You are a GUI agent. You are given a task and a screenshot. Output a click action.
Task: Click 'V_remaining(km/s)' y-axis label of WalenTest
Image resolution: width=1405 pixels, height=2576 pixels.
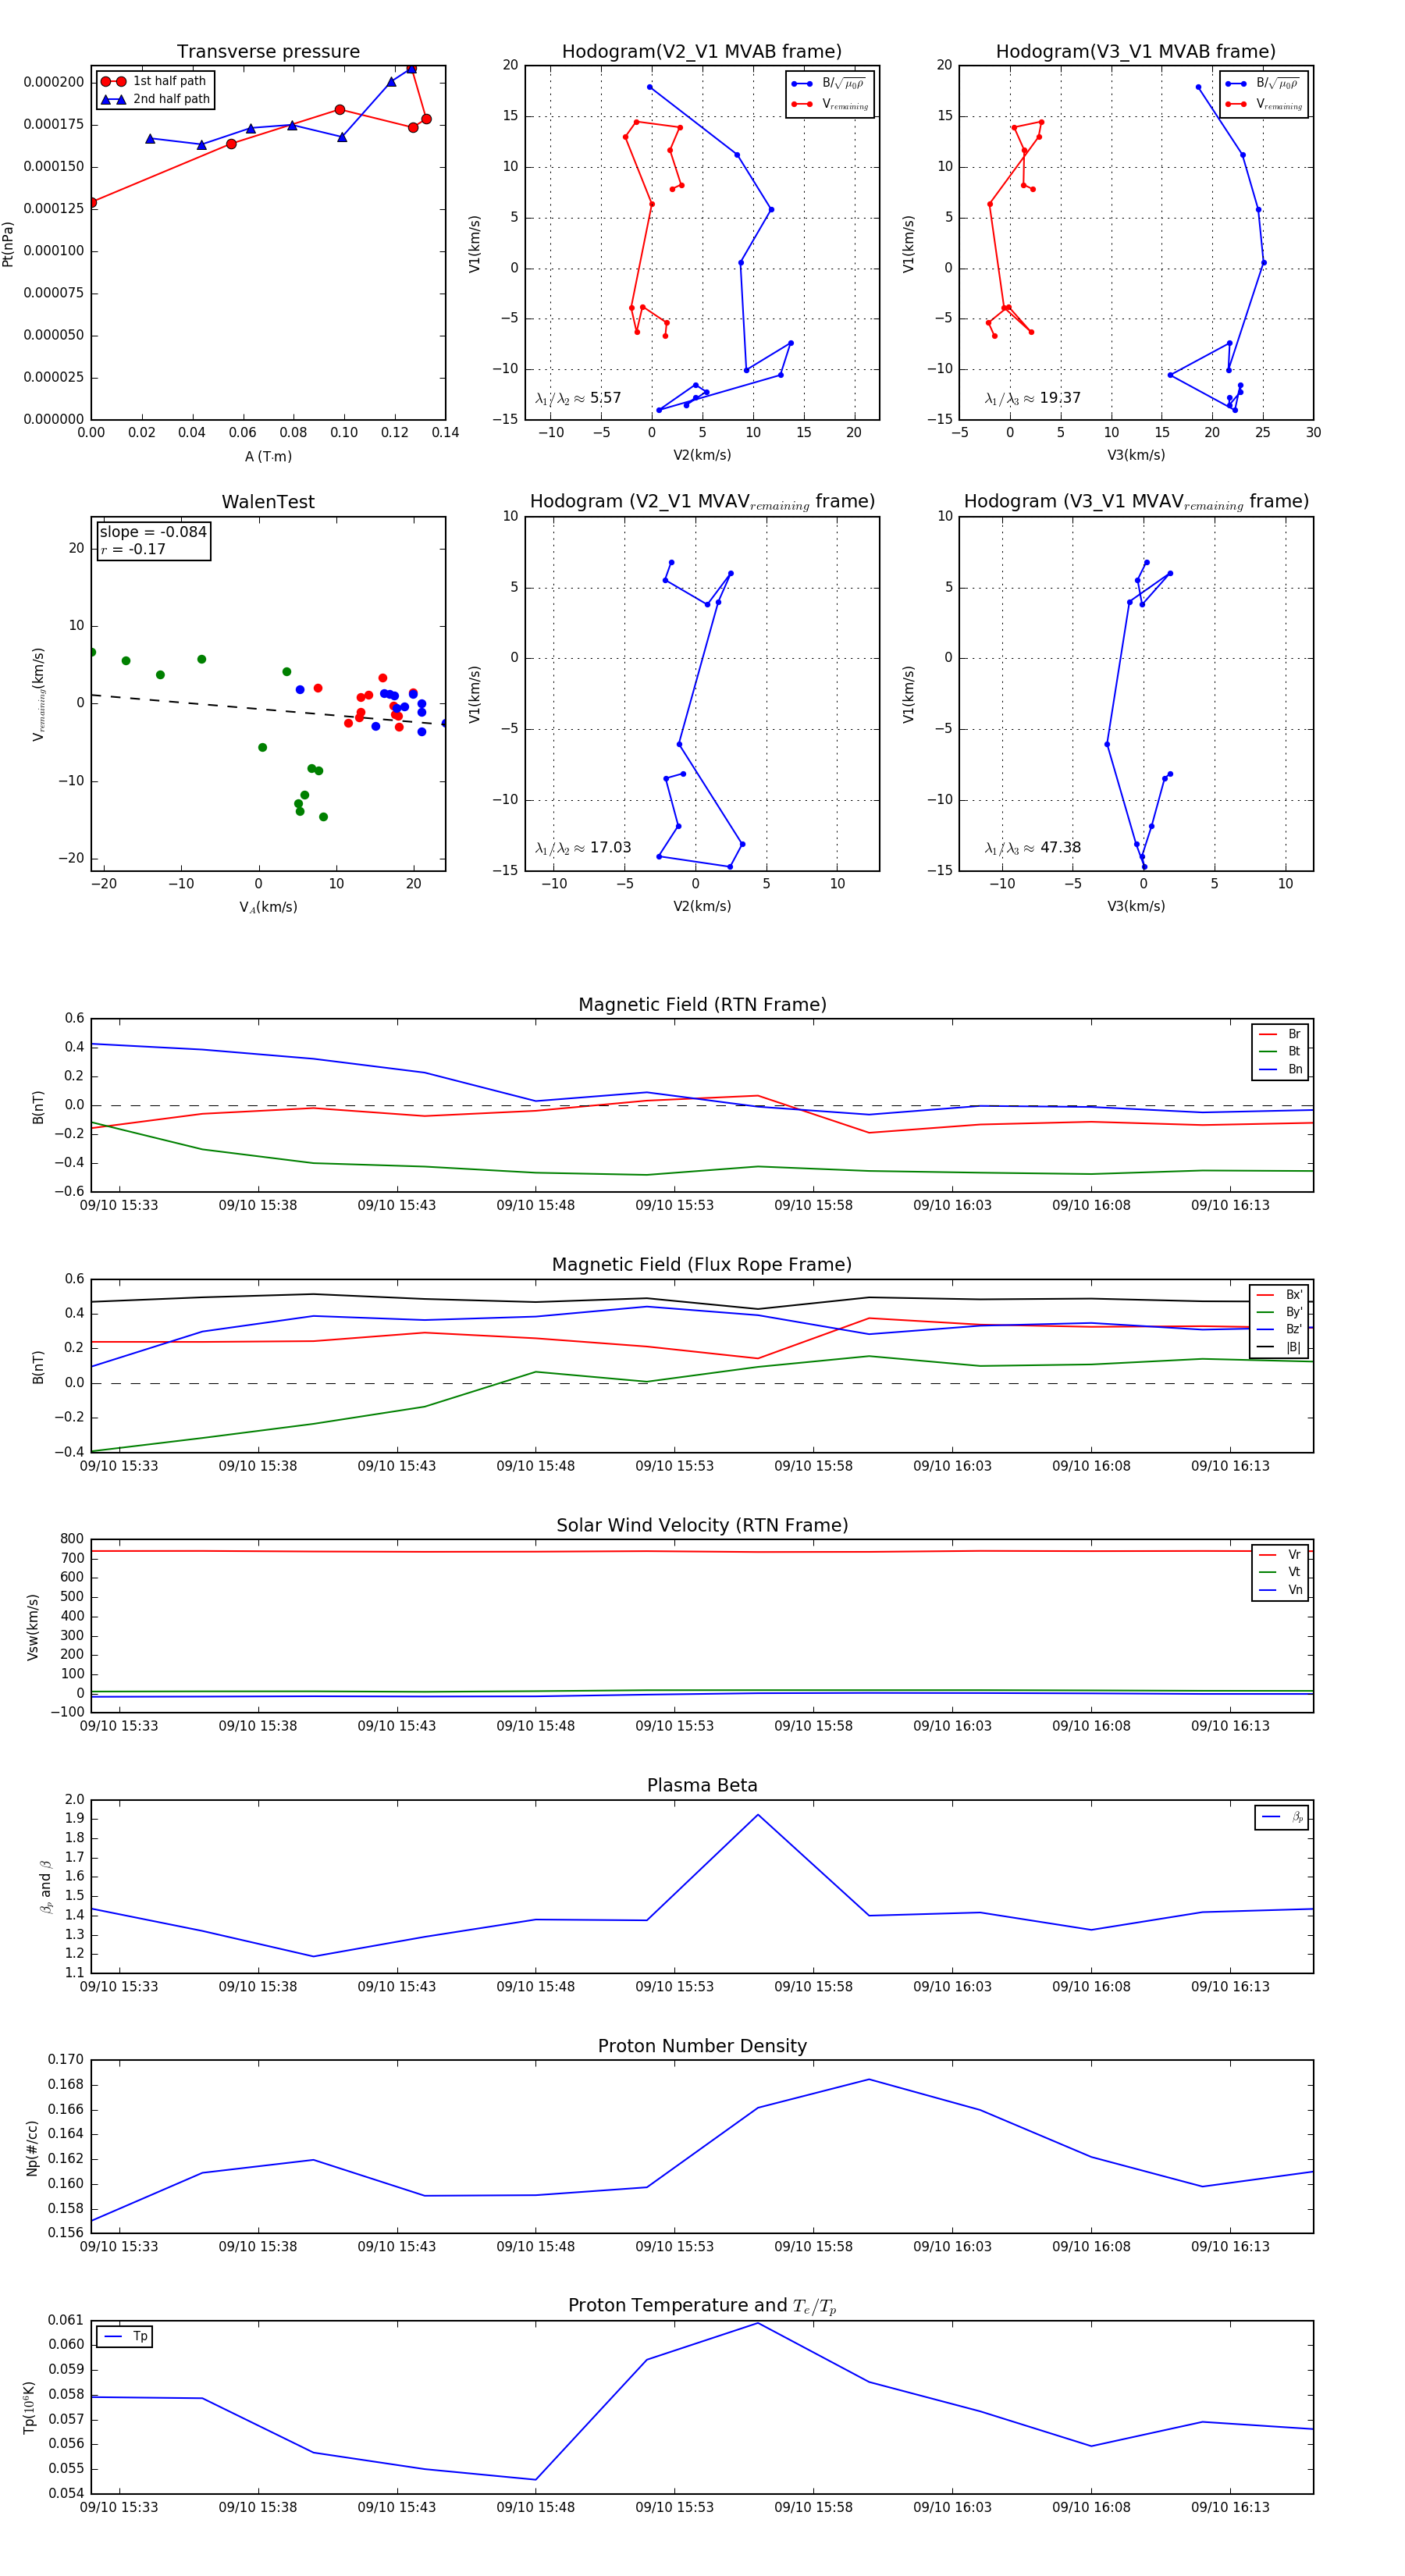coord(38,694)
